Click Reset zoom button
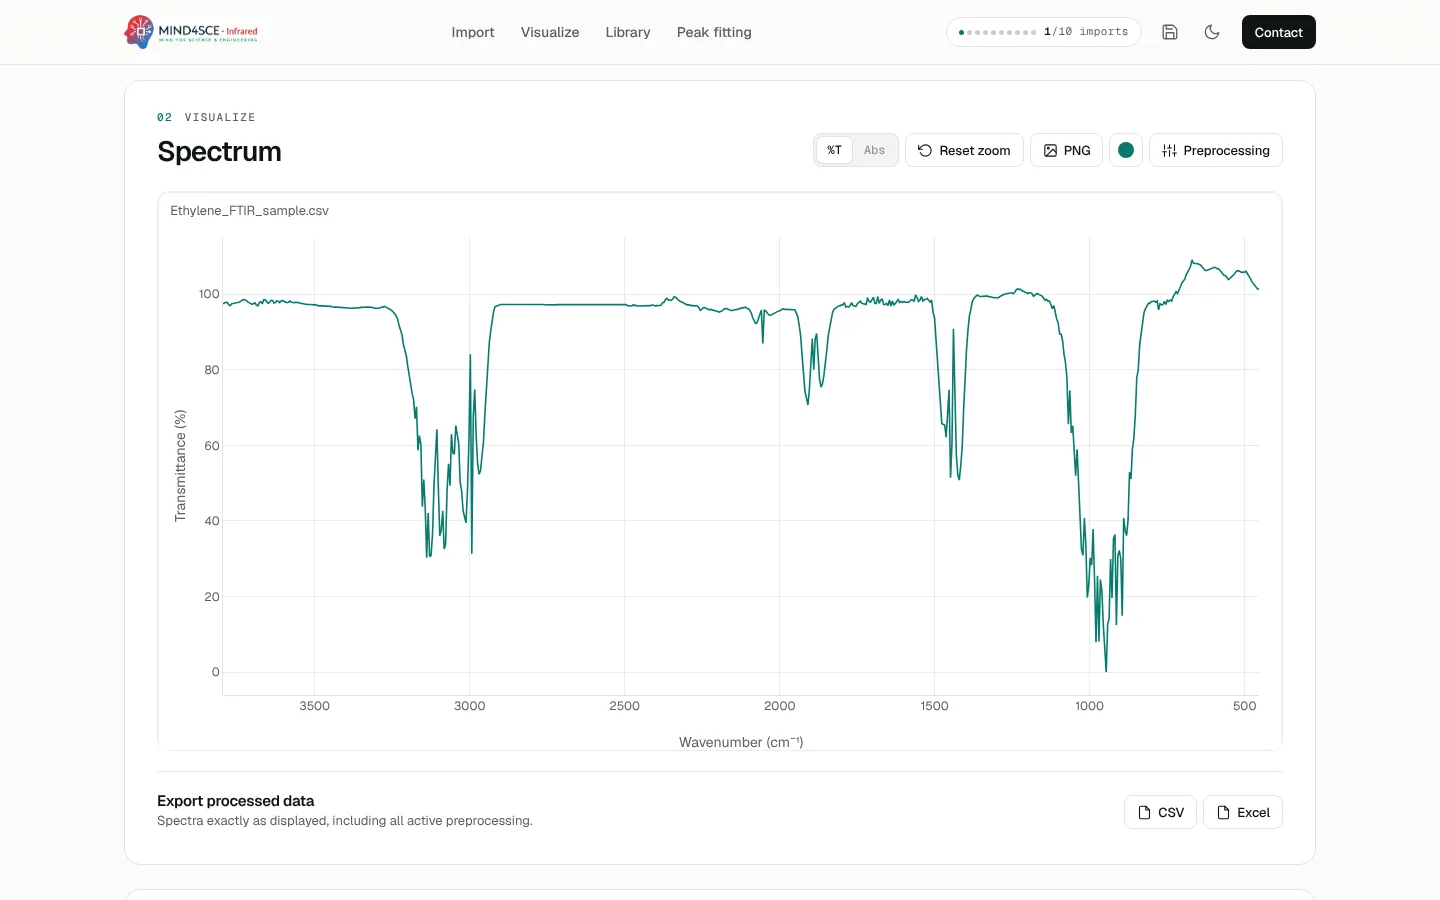 tap(964, 150)
